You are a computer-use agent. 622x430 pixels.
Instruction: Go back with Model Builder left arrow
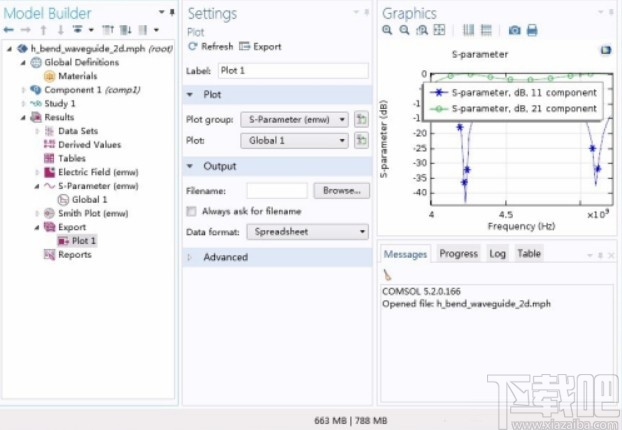click(8, 30)
